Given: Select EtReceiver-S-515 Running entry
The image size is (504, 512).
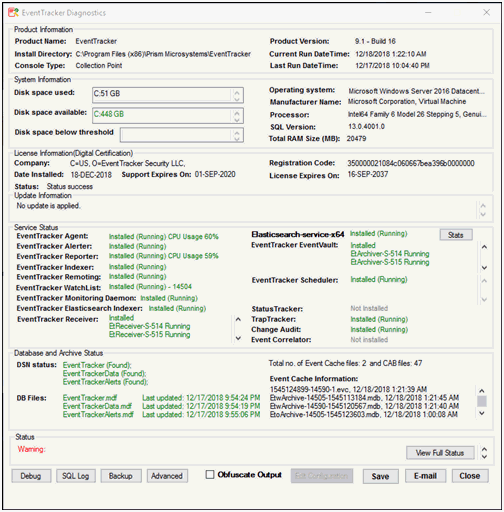Looking at the screenshot, I should (150, 335).
